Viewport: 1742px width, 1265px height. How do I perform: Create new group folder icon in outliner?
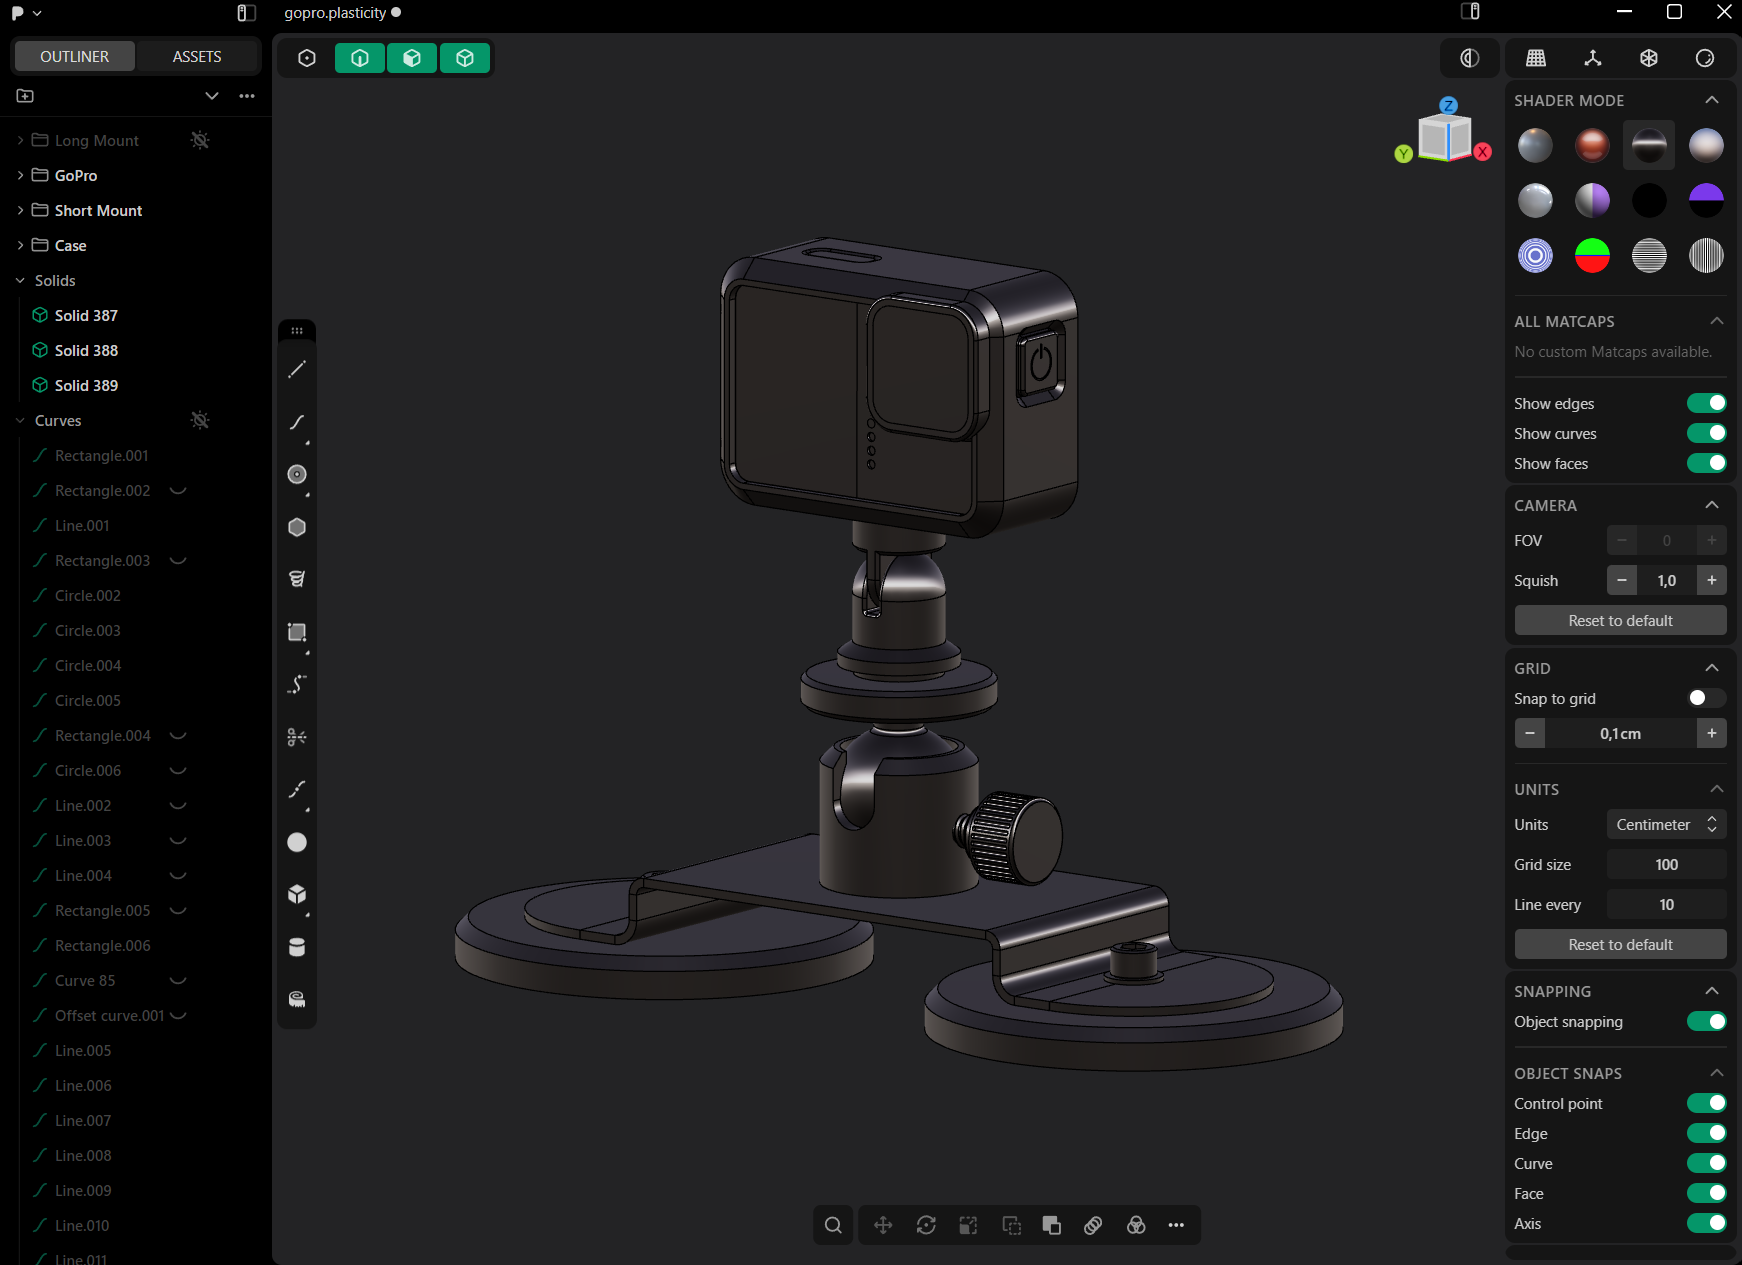(x=26, y=96)
